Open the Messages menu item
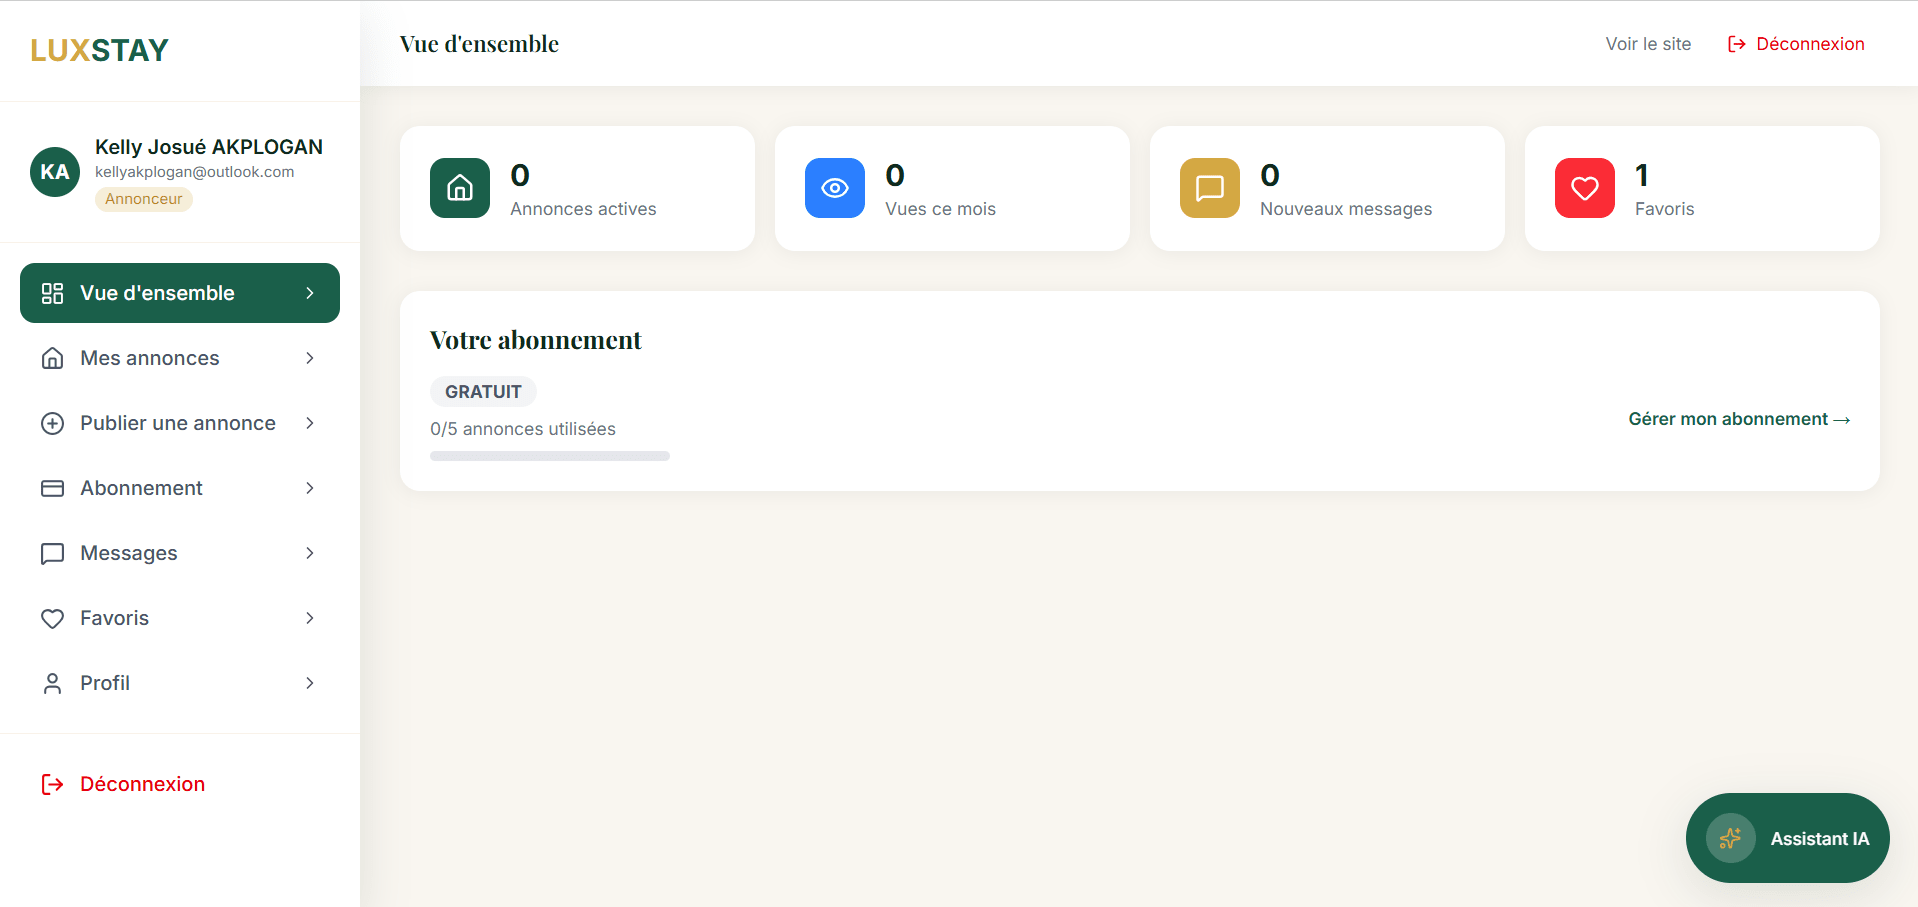 [x=180, y=553]
